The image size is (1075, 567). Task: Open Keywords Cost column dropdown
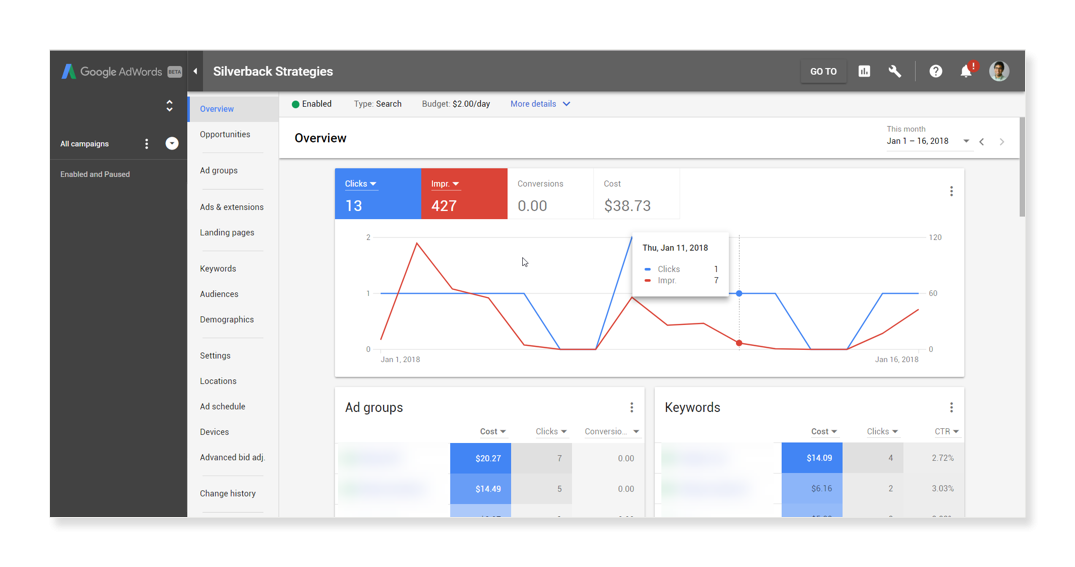click(824, 431)
